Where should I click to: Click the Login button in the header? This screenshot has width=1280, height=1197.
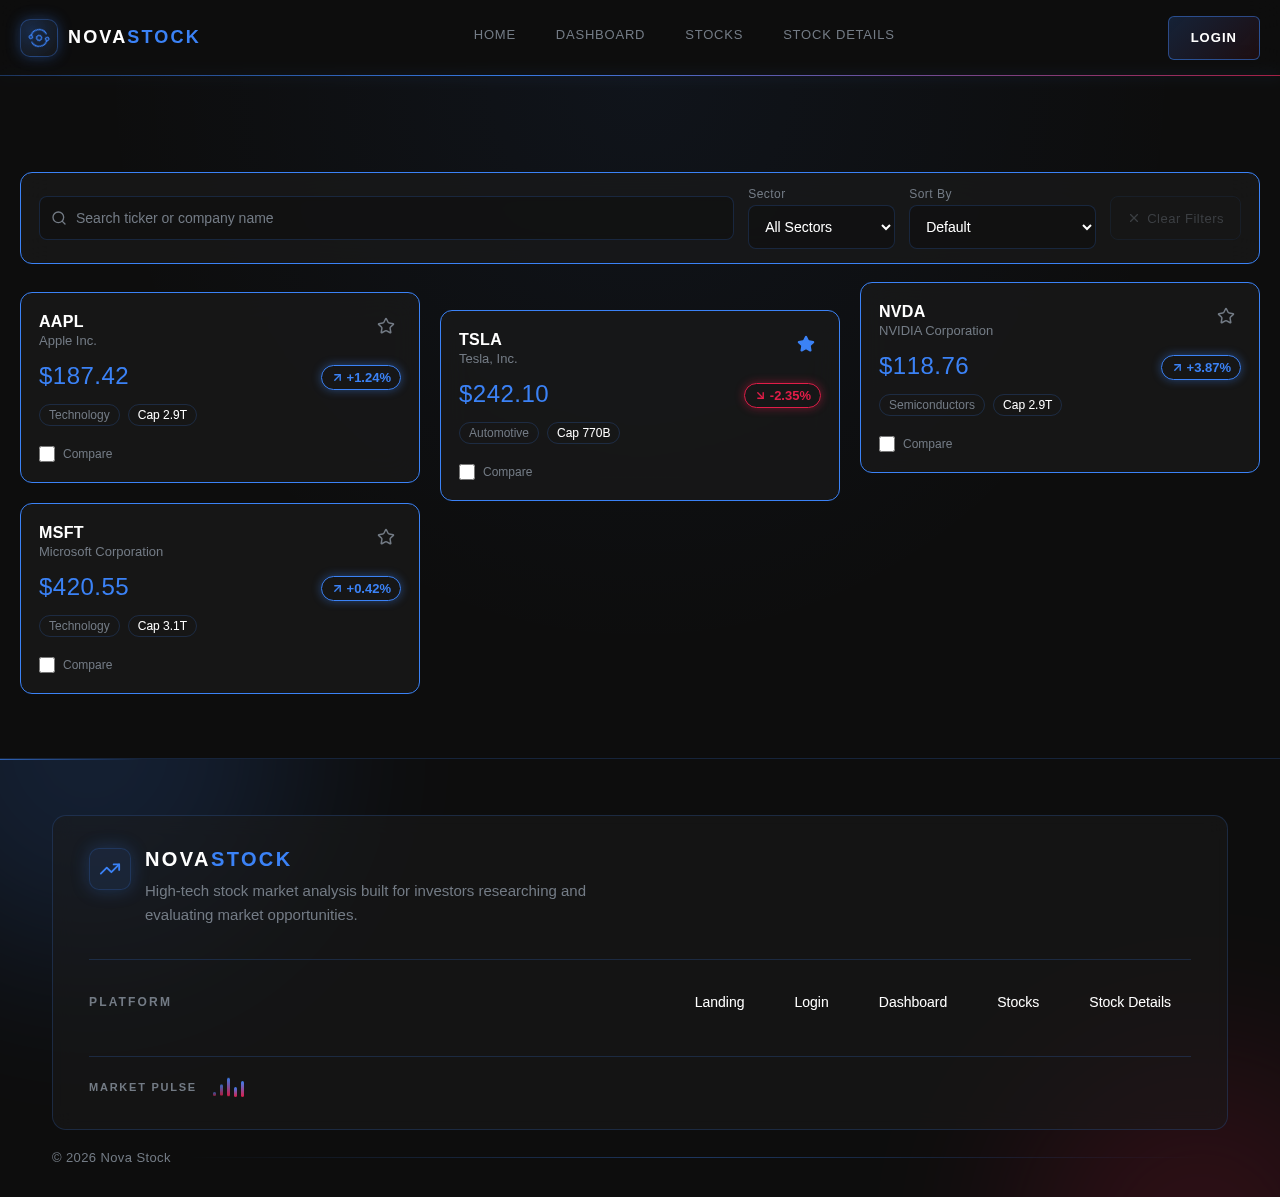tap(1214, 38)
